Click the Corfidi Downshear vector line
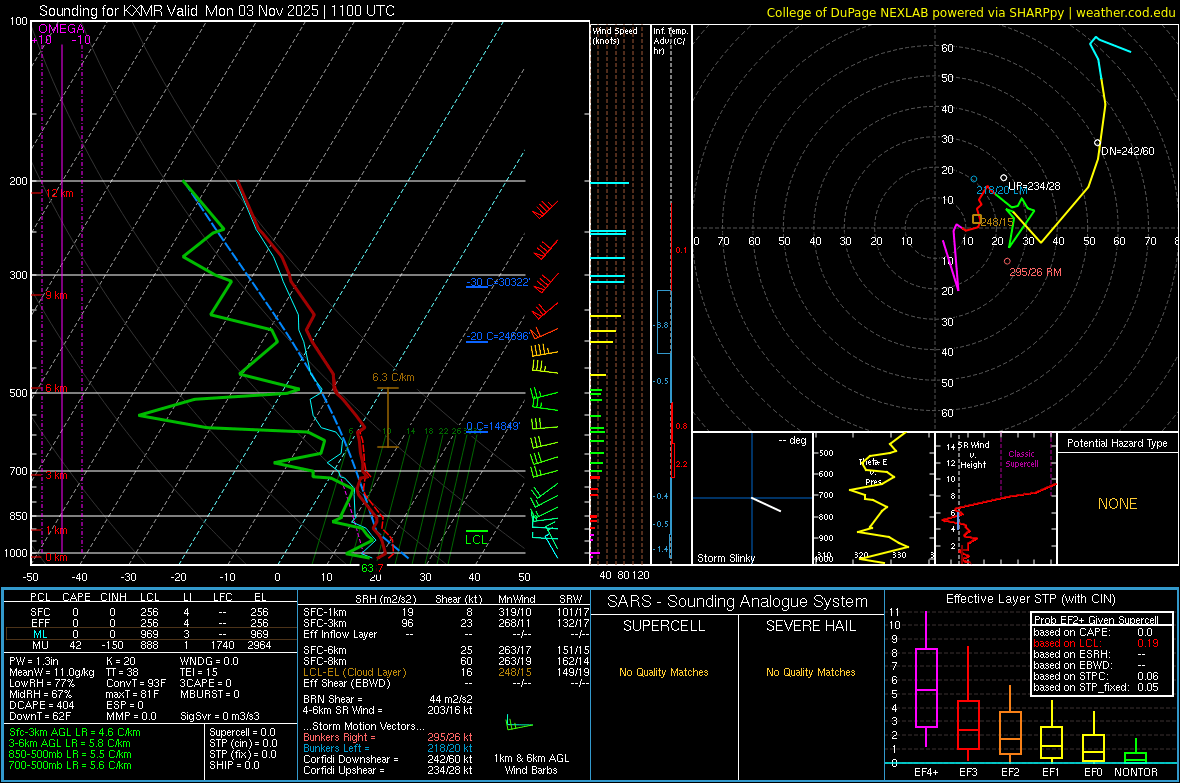Screen dimensions: 1180x783 (388, 759)
